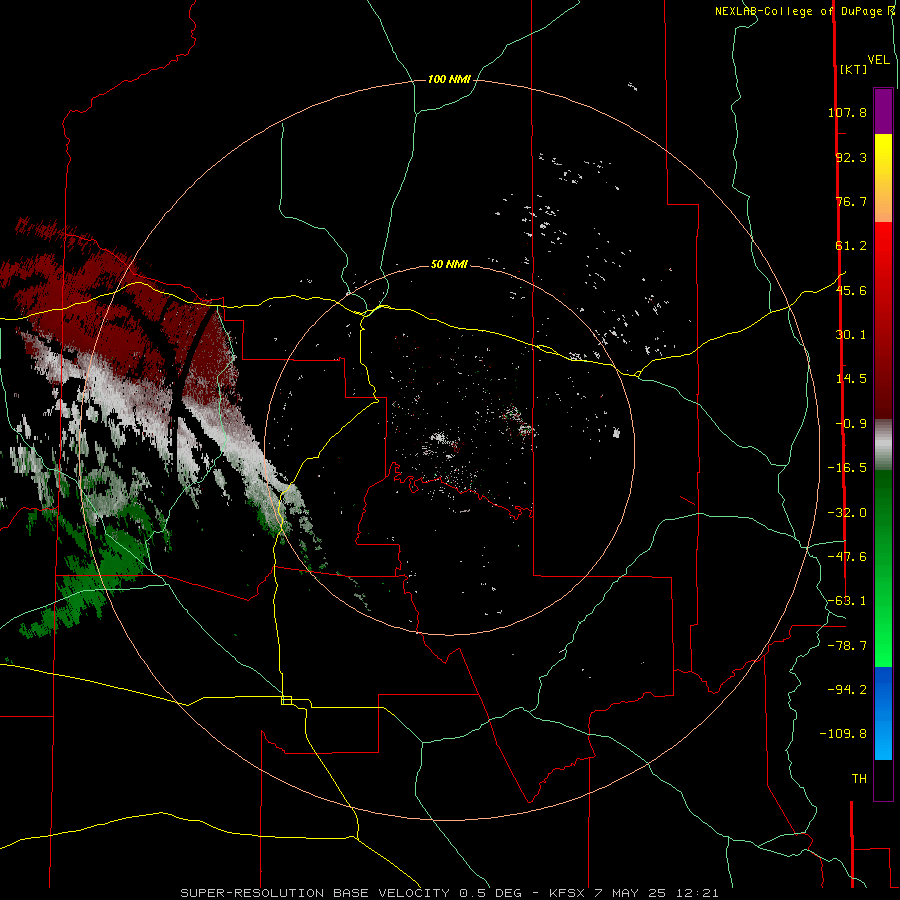The width and height of the screenshot is (900, 900).
Task: Select the -32.0 scale value
Action: coord(847,513)
